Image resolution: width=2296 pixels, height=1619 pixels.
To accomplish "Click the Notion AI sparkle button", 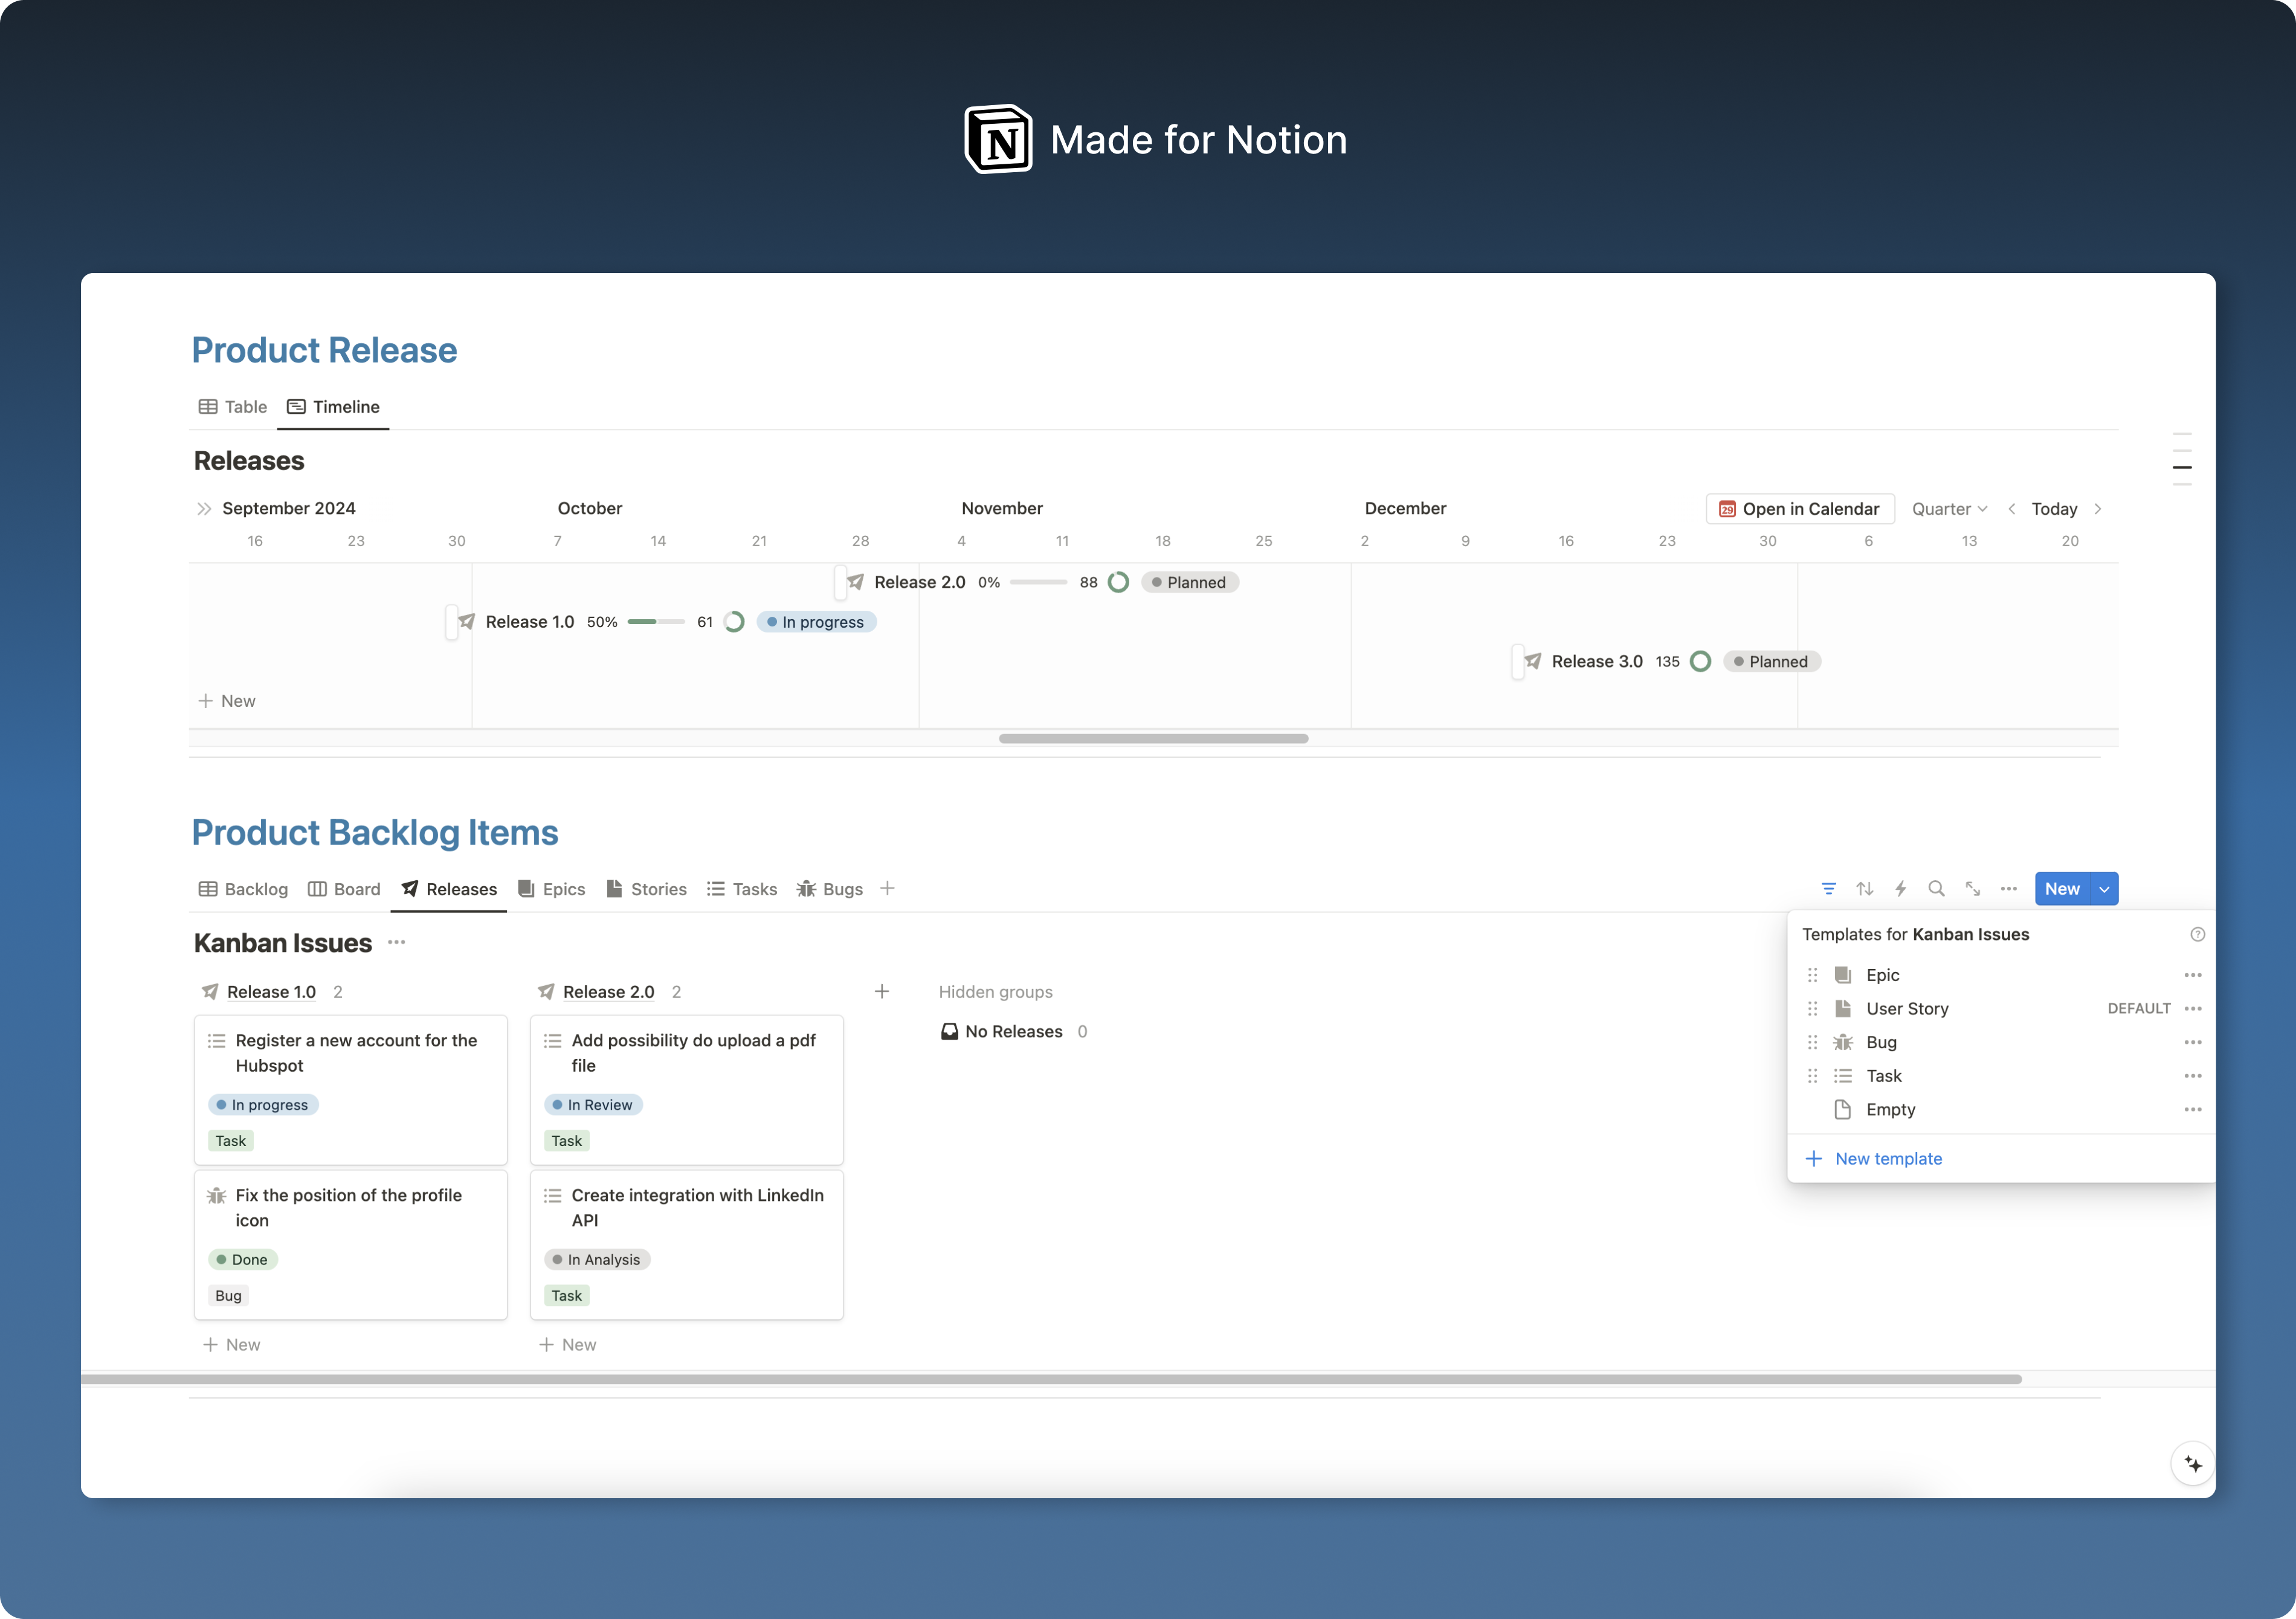I will (x=2192, y=1464).
